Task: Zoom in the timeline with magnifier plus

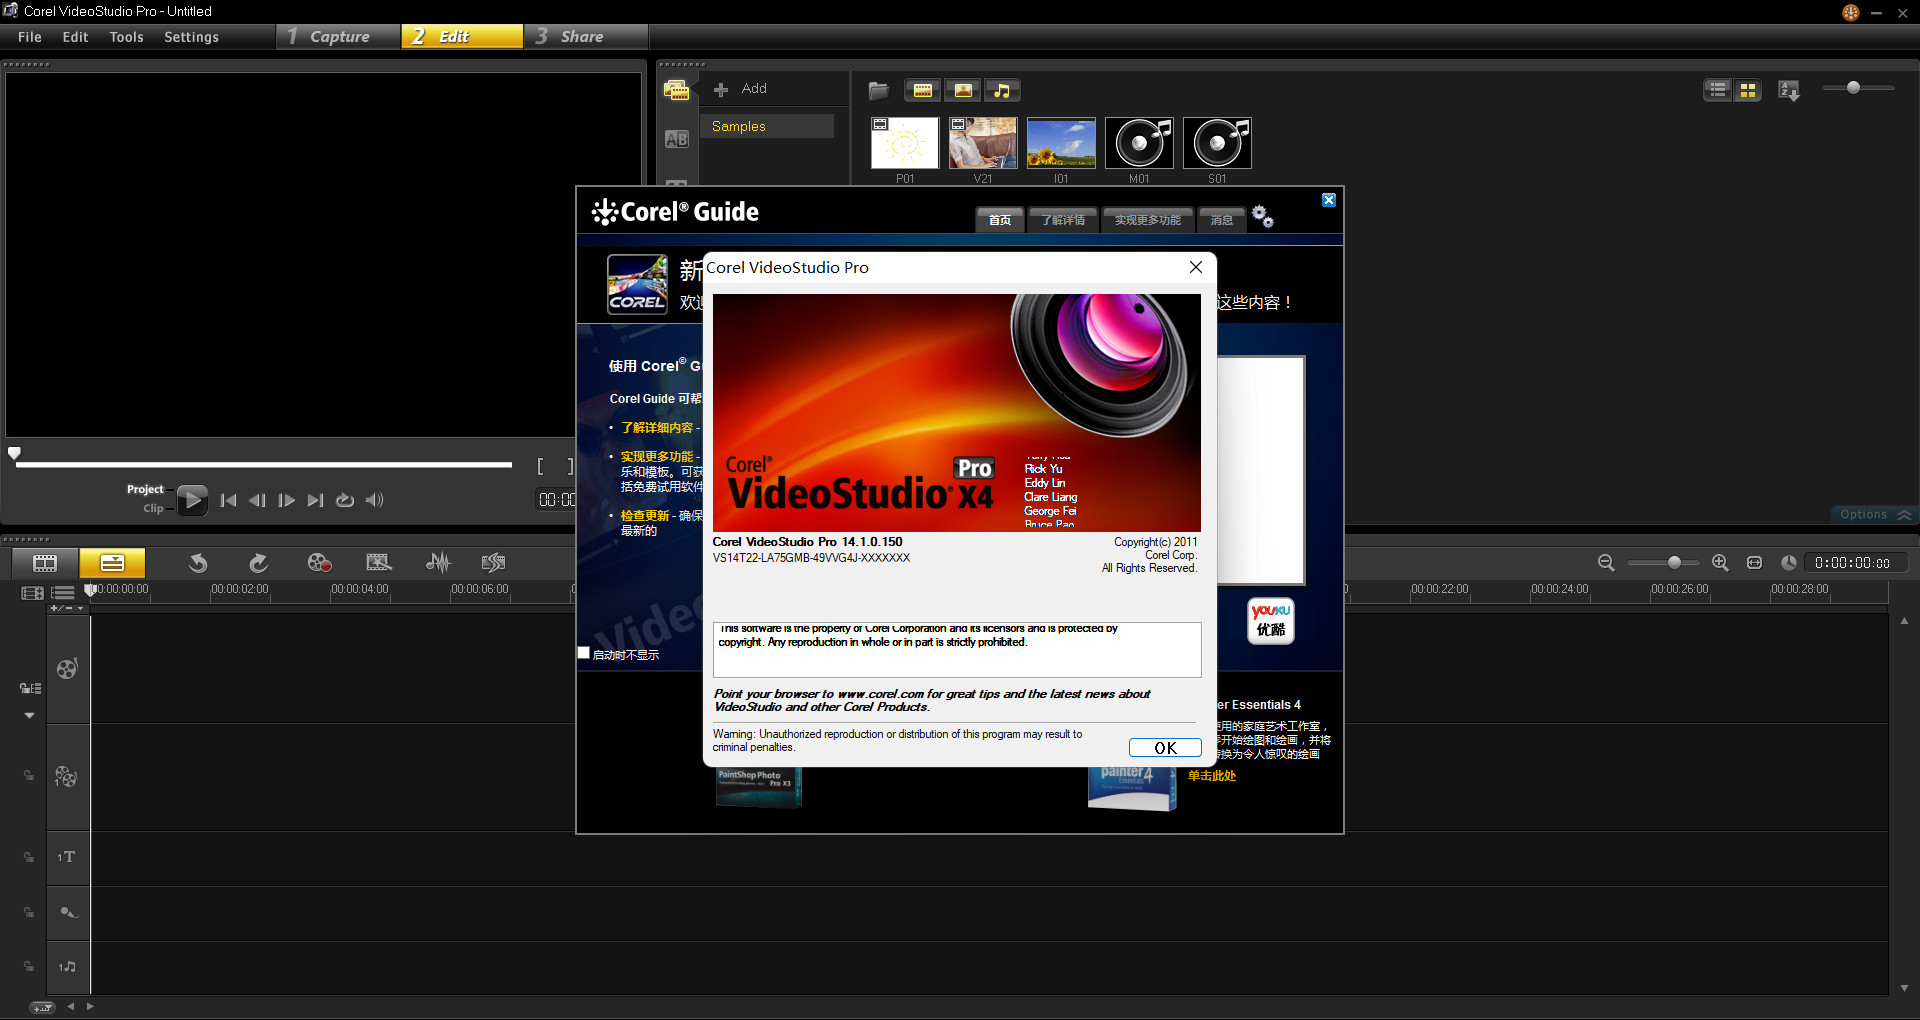Action: [x=1720, y=562]
